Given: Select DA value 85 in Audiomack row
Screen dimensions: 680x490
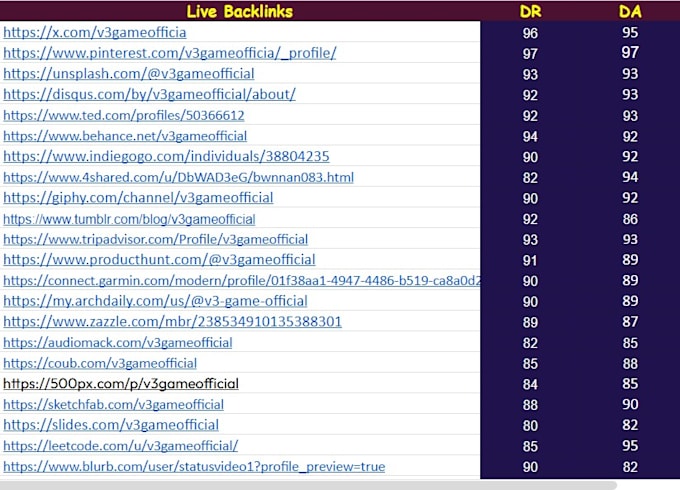Looking at the screenshot, I should click(x=630, y=343).
